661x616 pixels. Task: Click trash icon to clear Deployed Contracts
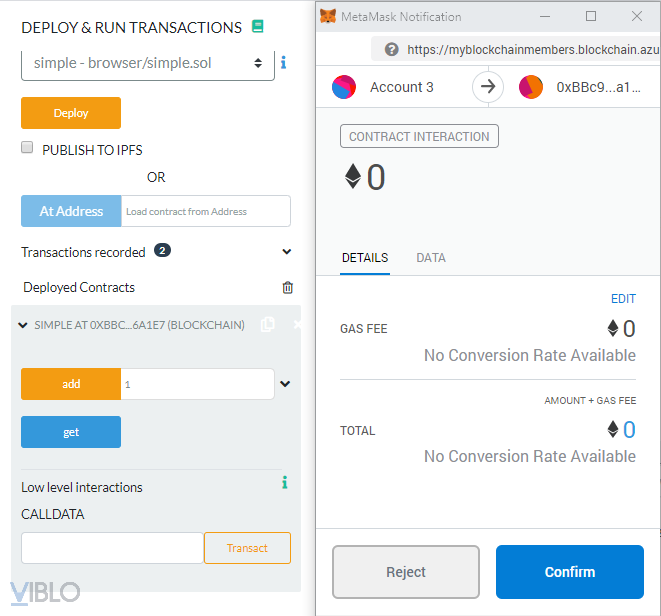[x=288, y=288]
